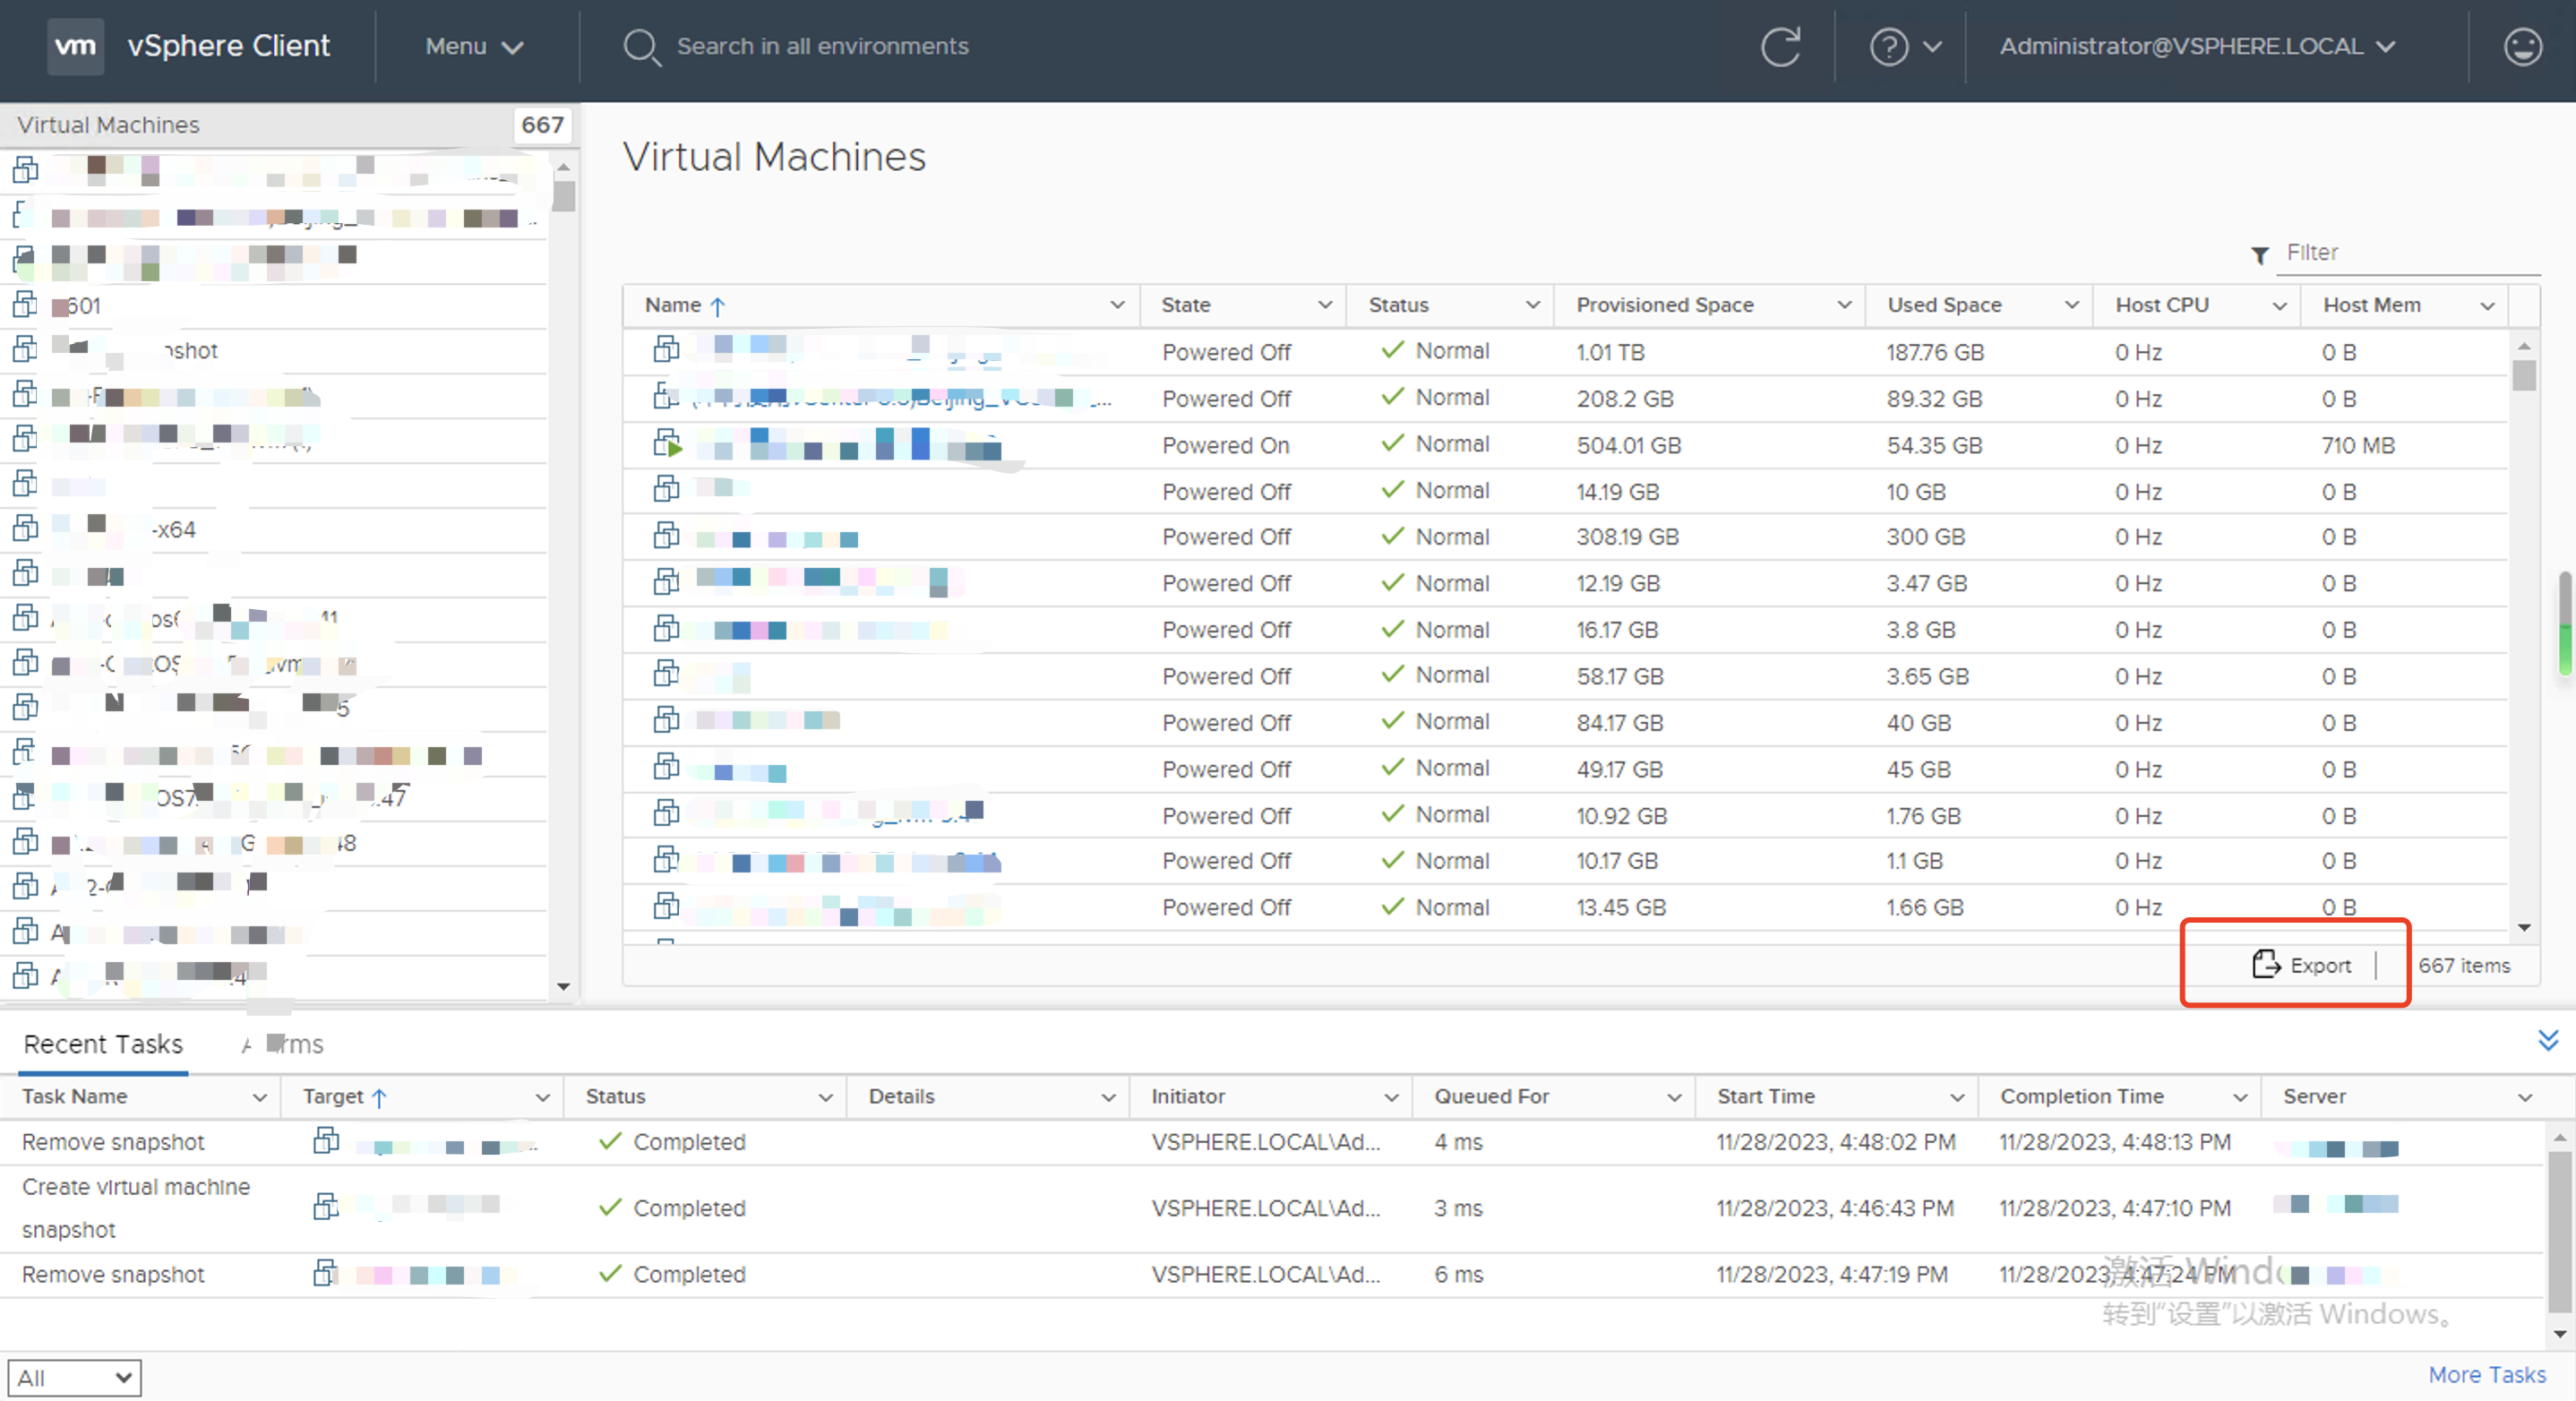The image size is (2576, 1401).
Task: Expand the Recent Tasks panel section
Action: tap(2548, 1040)
